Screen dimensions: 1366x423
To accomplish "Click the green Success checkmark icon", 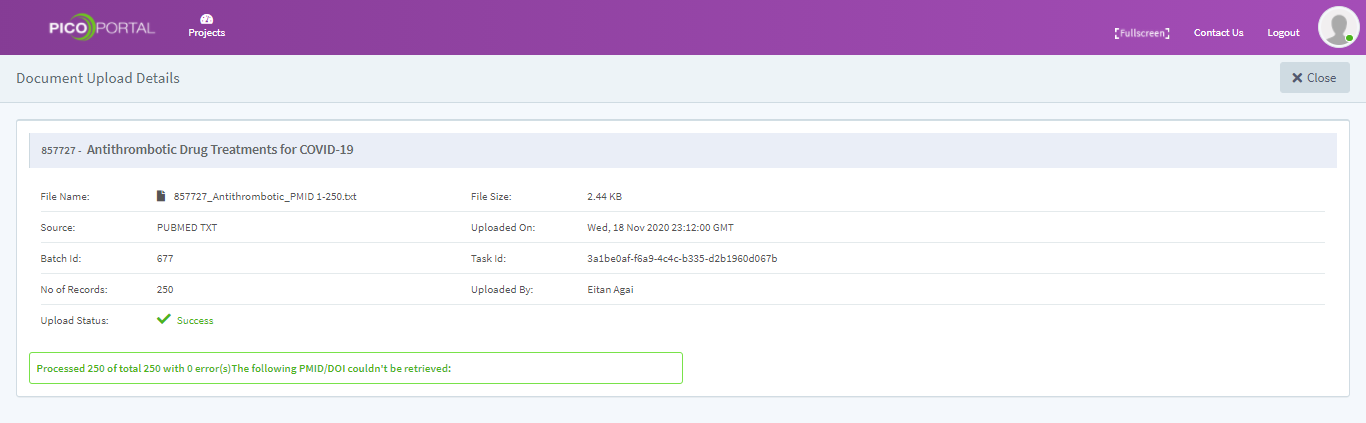I will tap(164, 320).
